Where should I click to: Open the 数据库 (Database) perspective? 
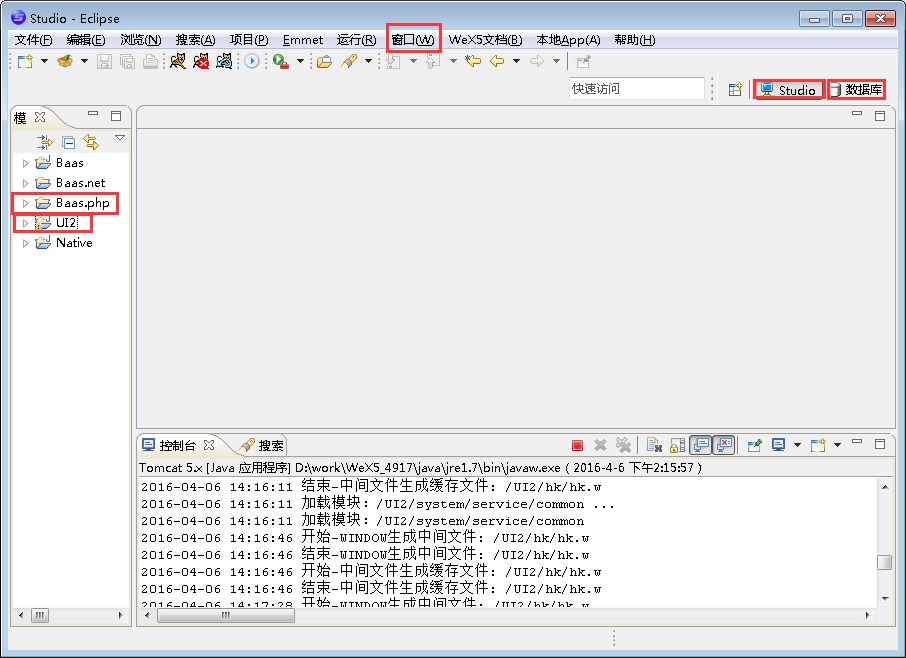coord(858,89)
